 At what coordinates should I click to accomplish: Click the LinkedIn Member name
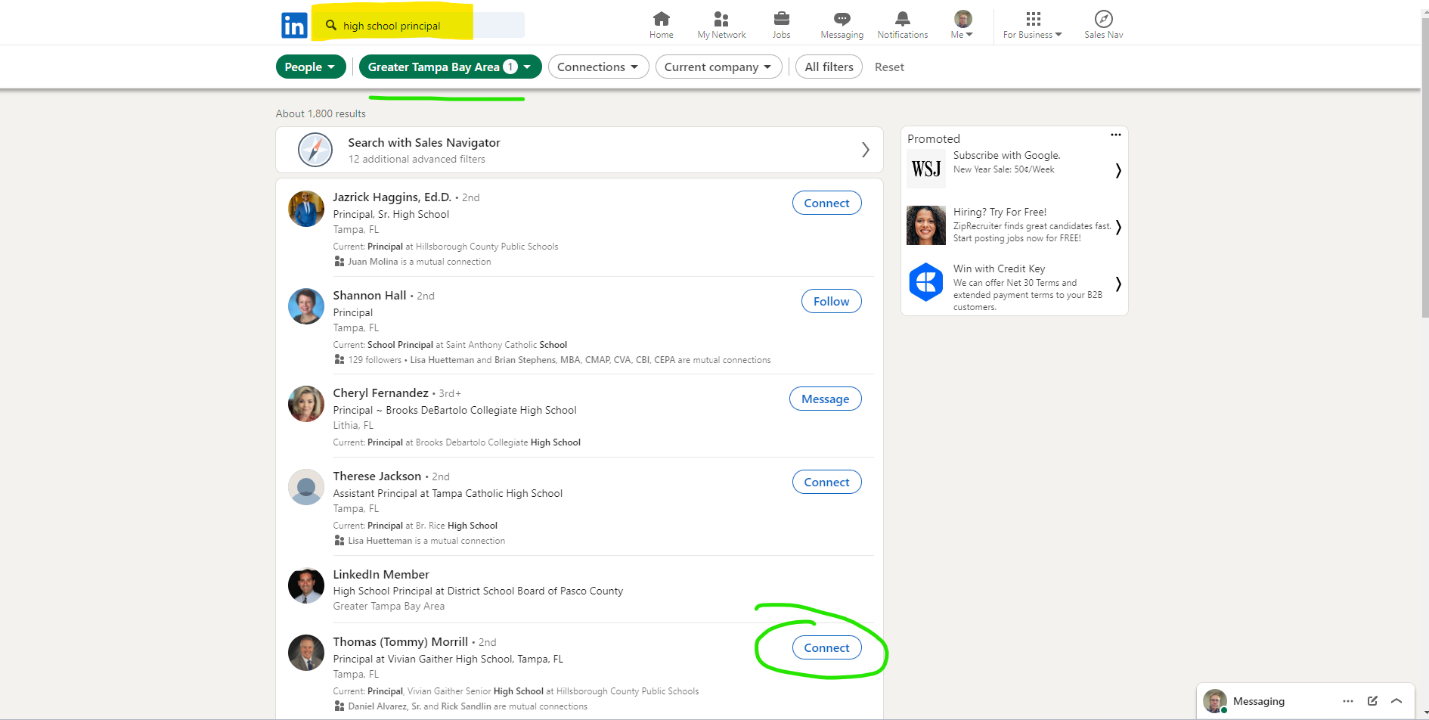381,574
